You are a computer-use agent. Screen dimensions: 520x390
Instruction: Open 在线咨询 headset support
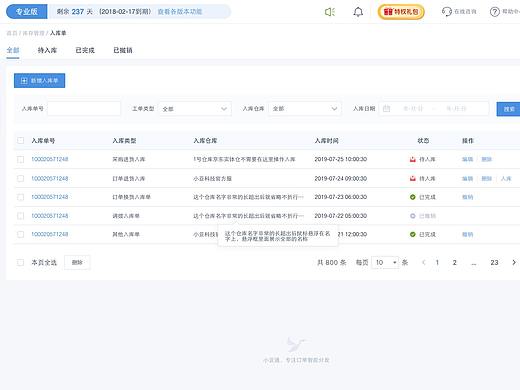459,12
